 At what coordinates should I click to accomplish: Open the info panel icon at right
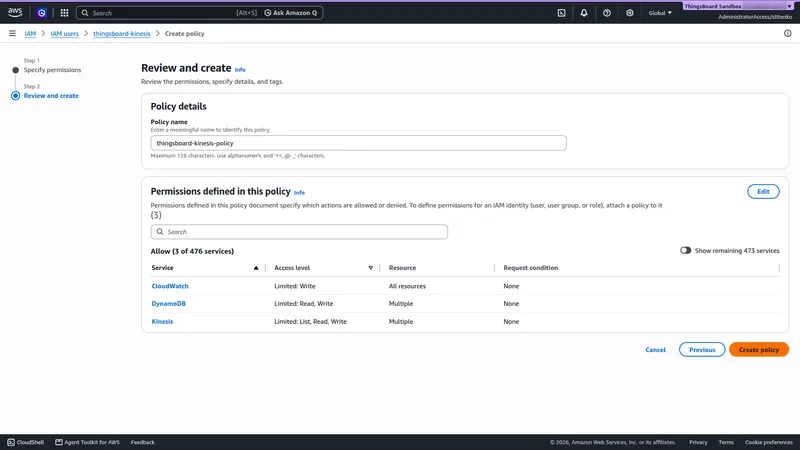(x=787, y=33)
